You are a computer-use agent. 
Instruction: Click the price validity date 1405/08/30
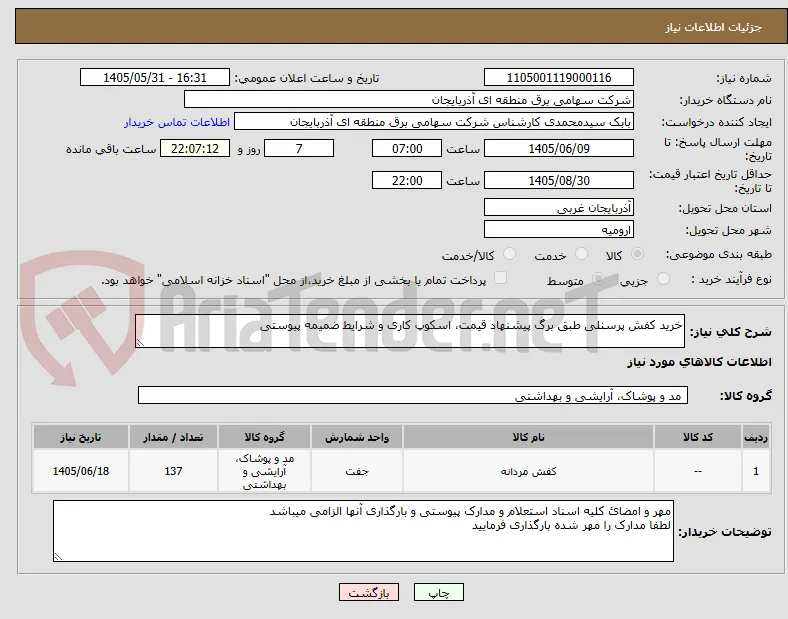click(x=559, y=180)
